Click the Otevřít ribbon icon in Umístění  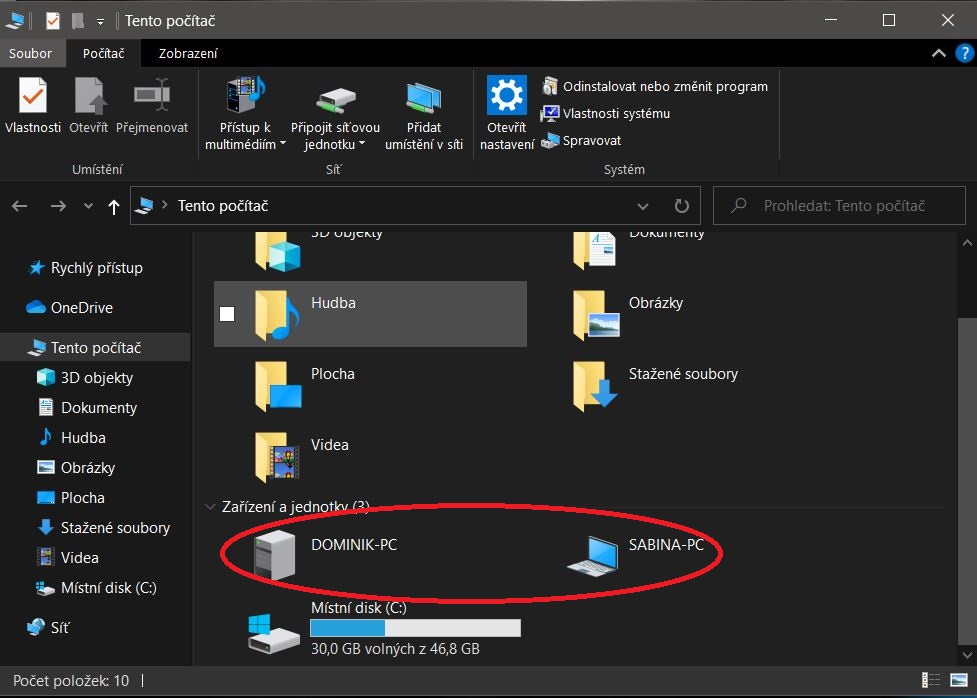point(88,105)
